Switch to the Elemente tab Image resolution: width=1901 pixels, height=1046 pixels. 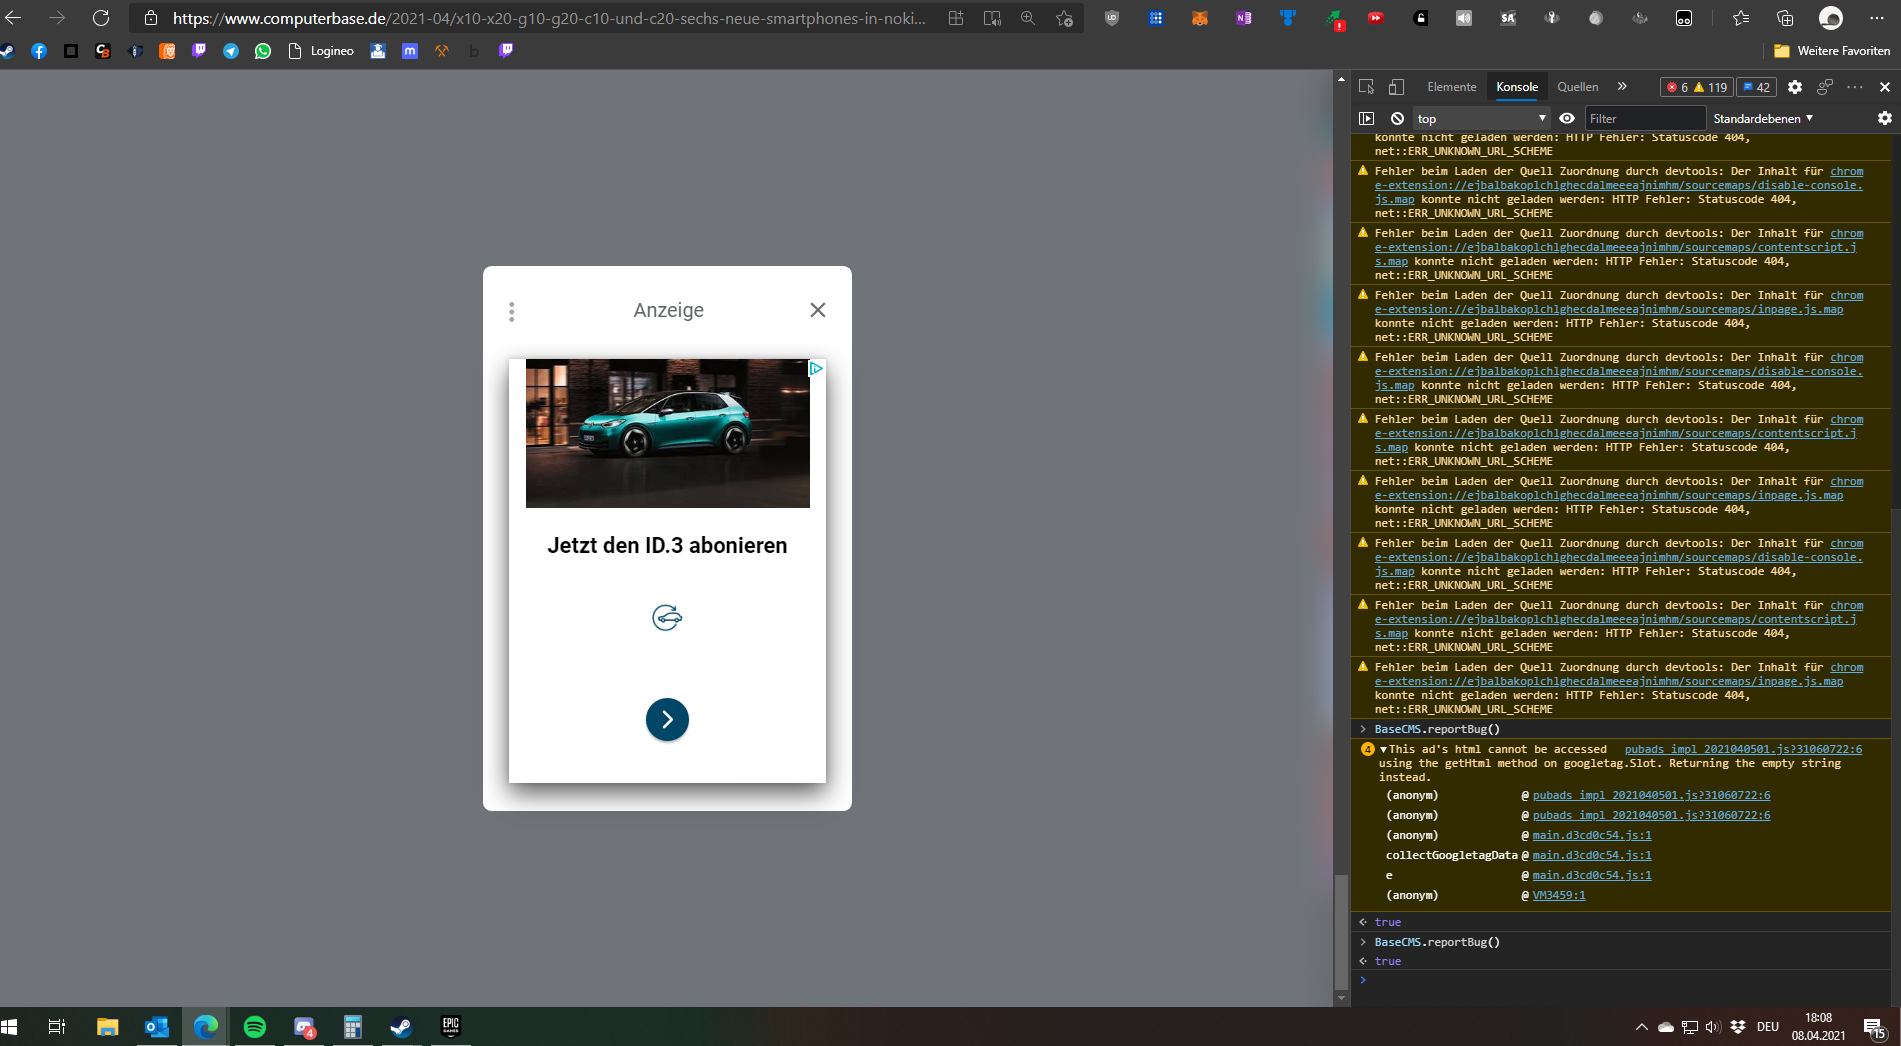tap(1452, 87)
